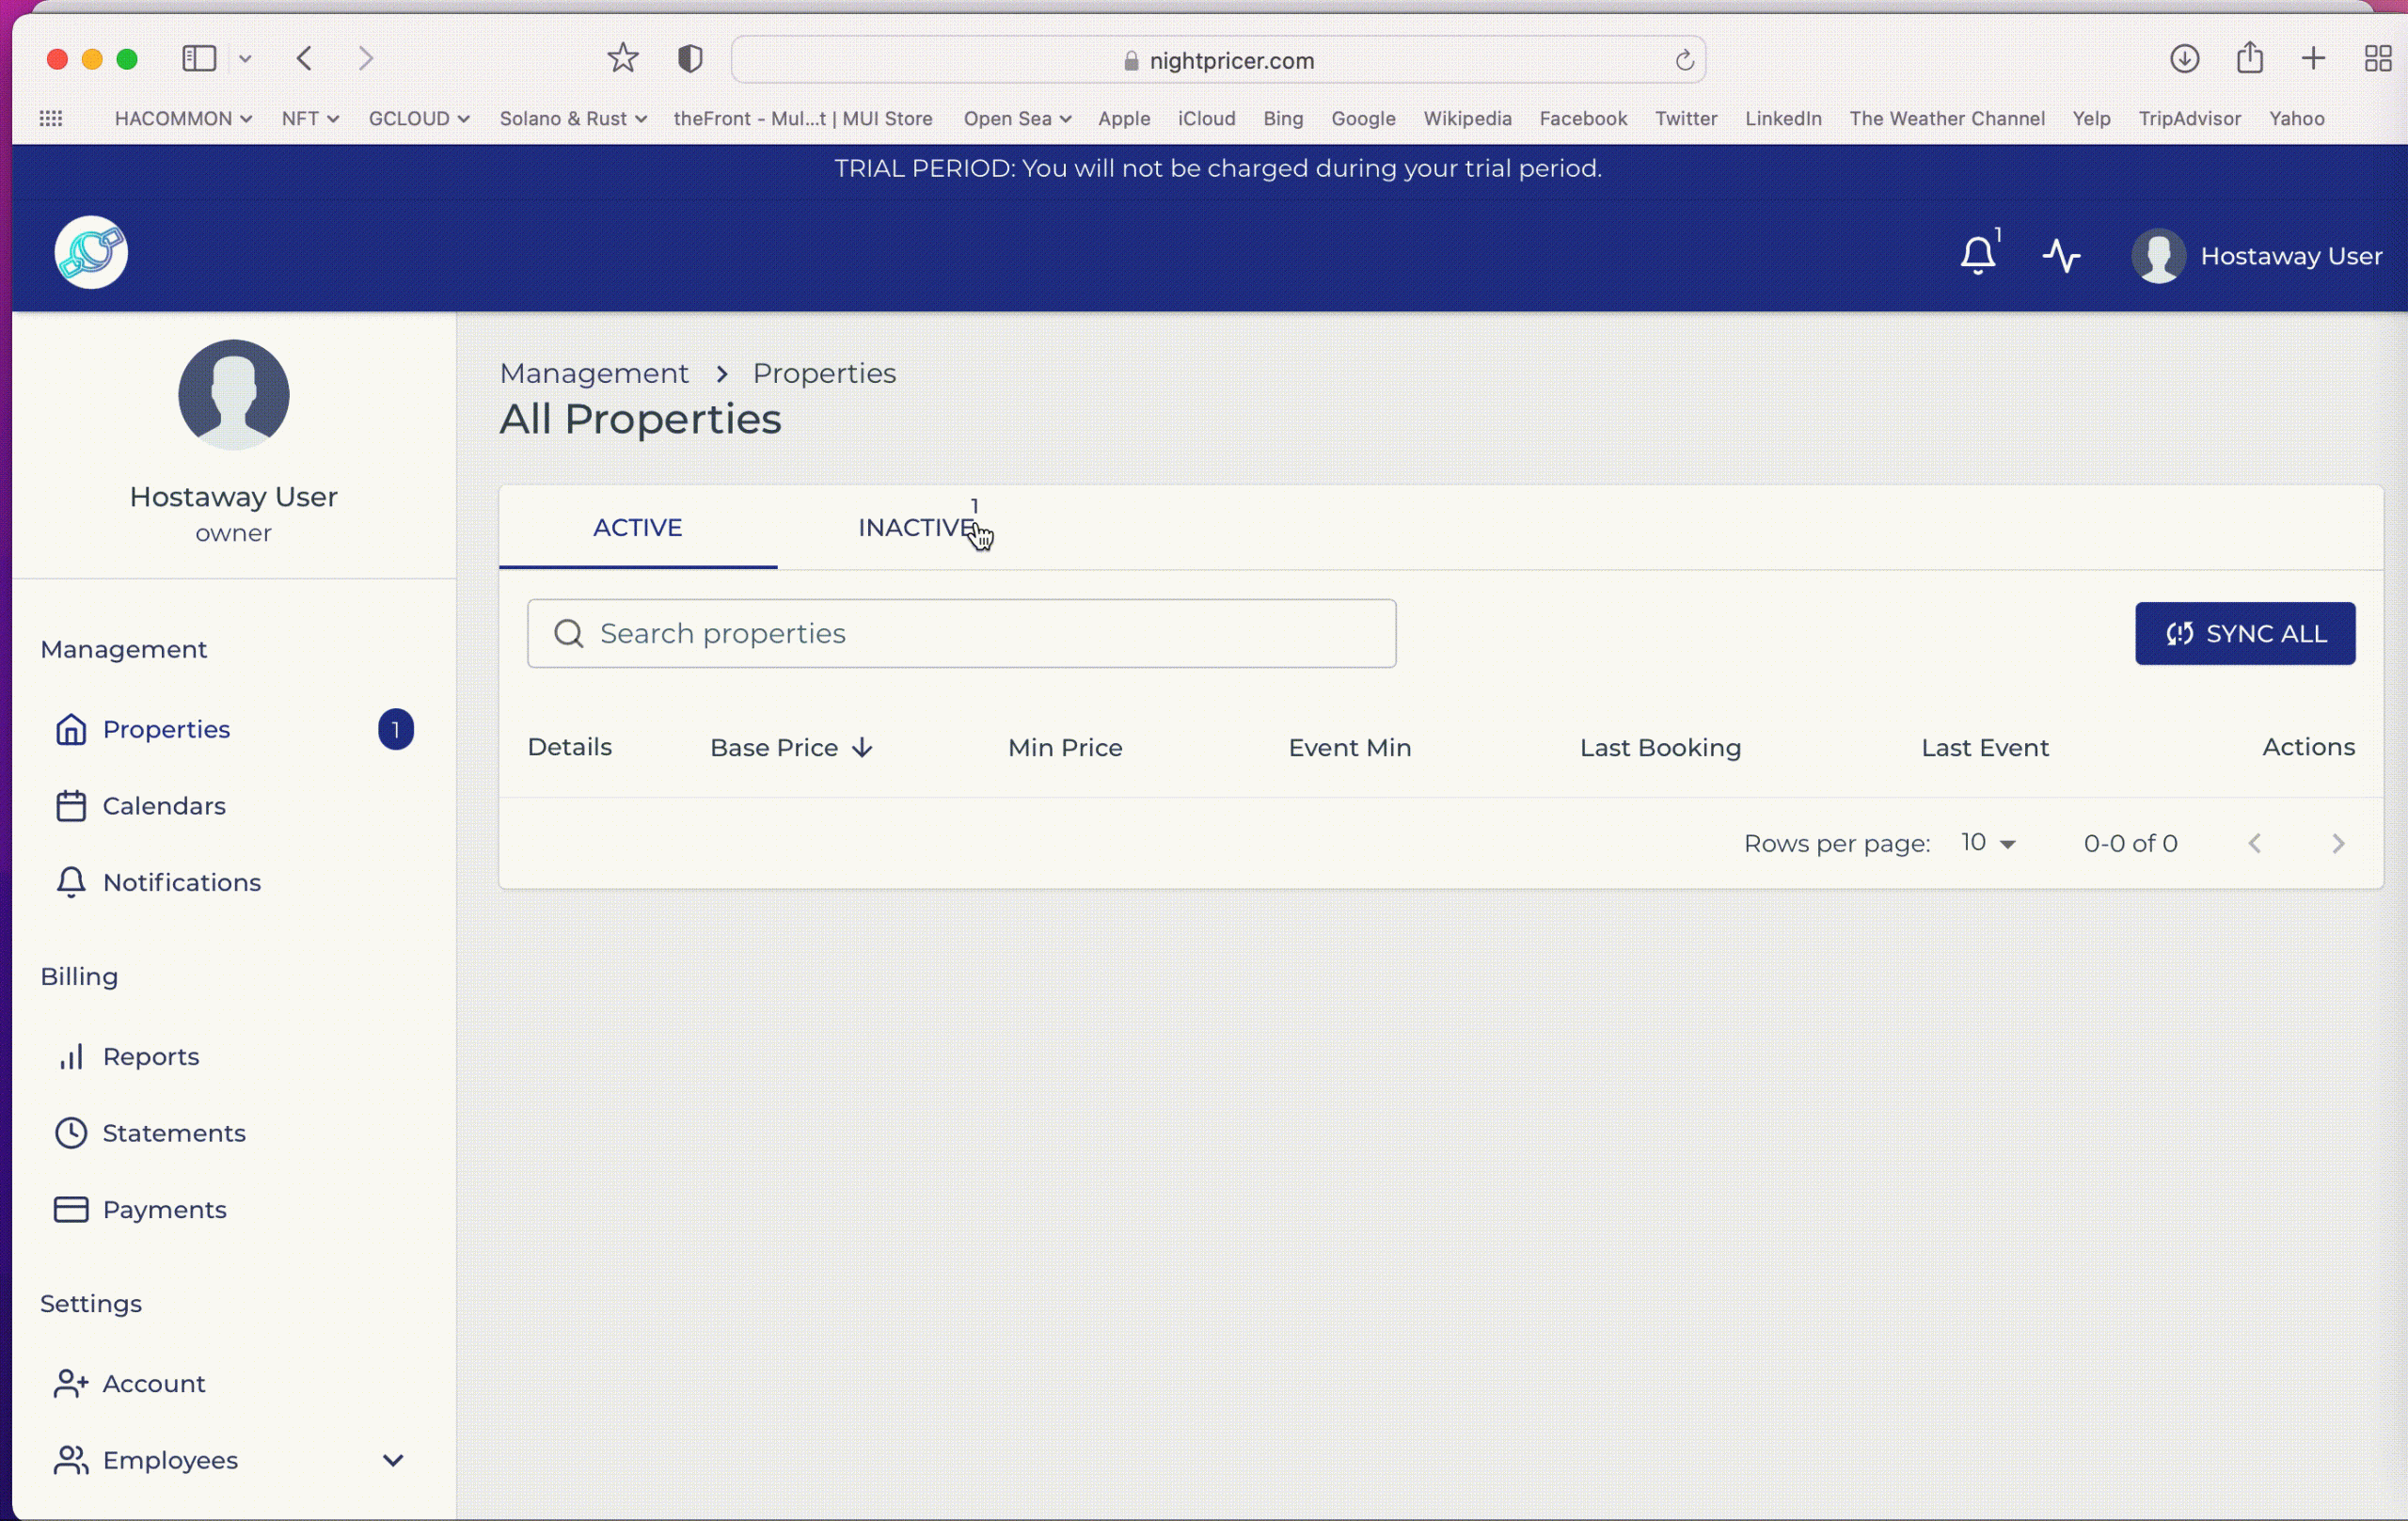
Task: Click the activity pulse icon
Action: 2061,256
